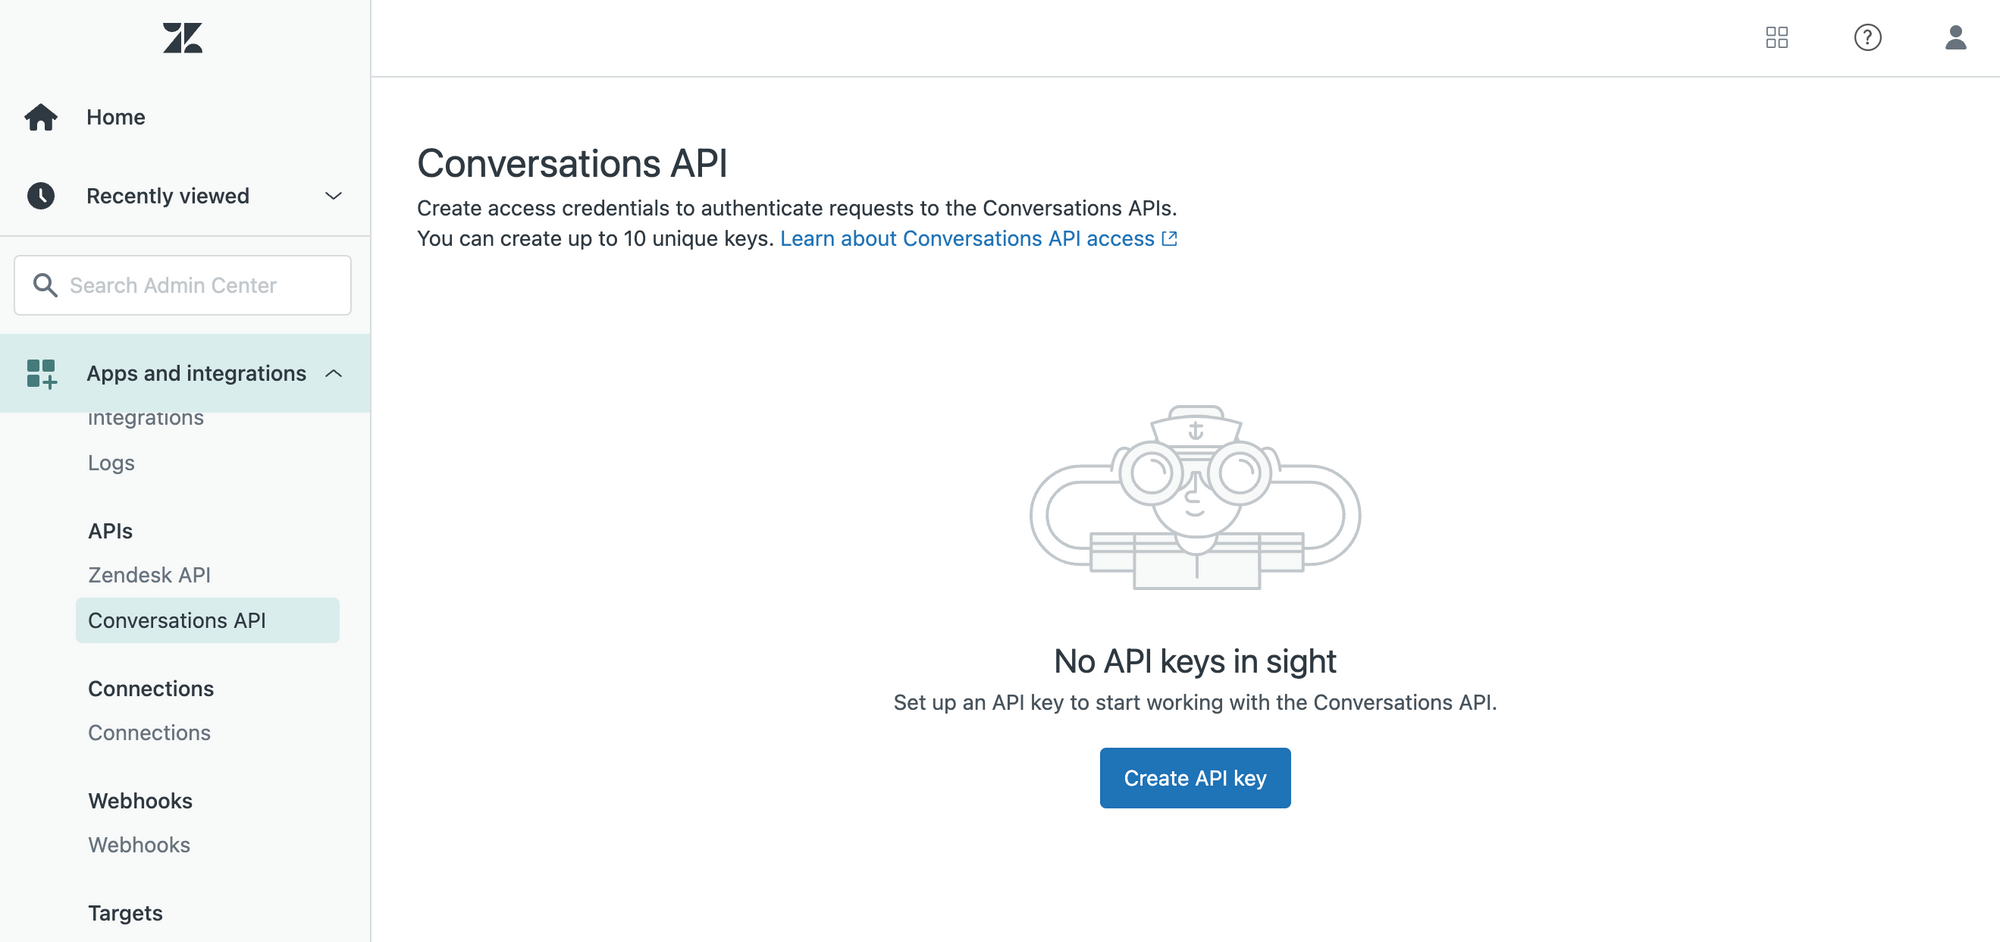Click the search magnifier icon

click(x=45, y=285)
